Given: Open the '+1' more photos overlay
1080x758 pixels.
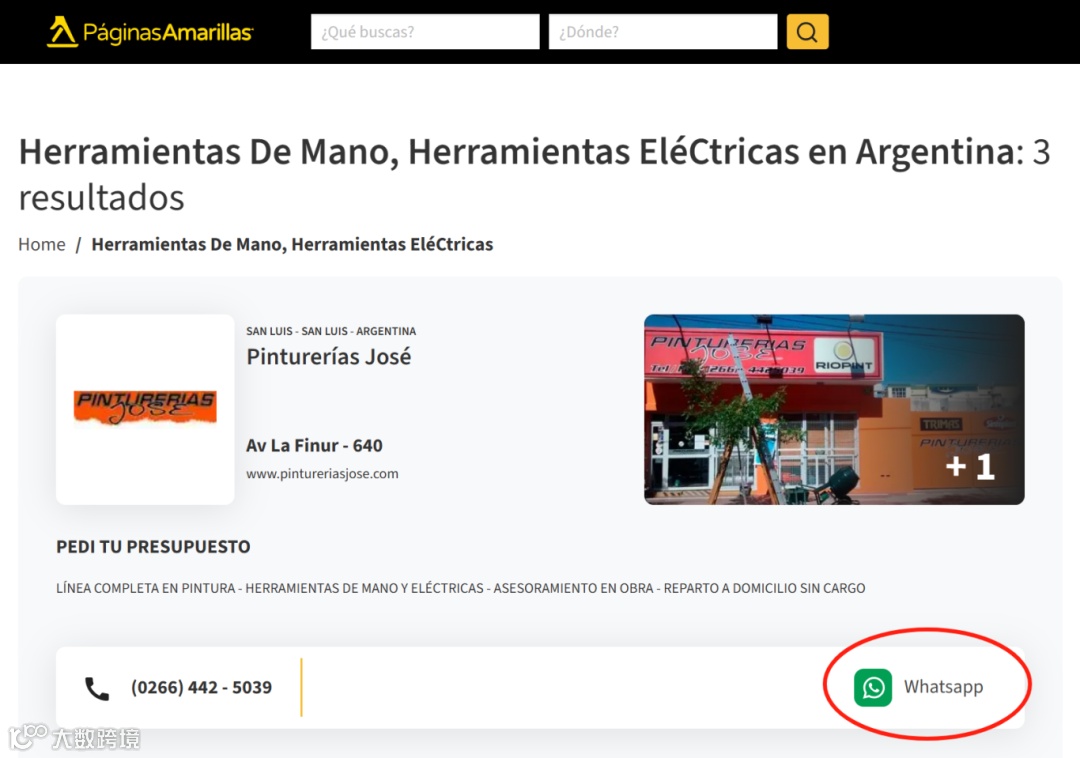Looking at the screenshot, I should coord(970,466).
